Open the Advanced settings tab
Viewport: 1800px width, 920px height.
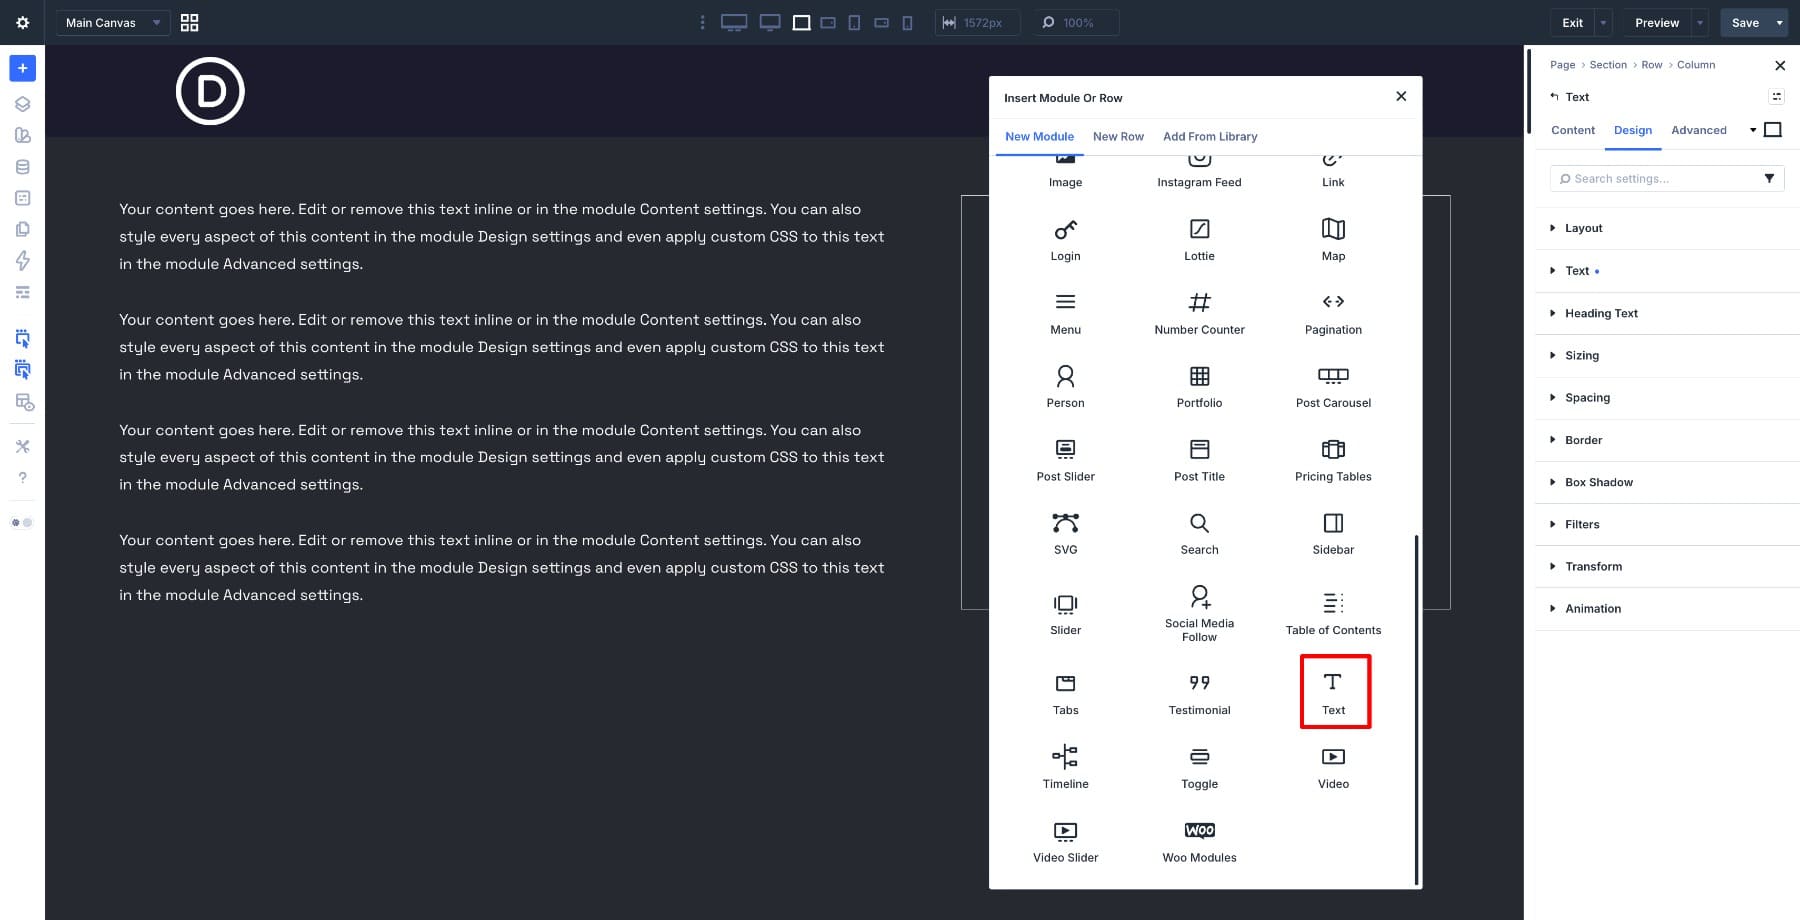(1699, 130)
